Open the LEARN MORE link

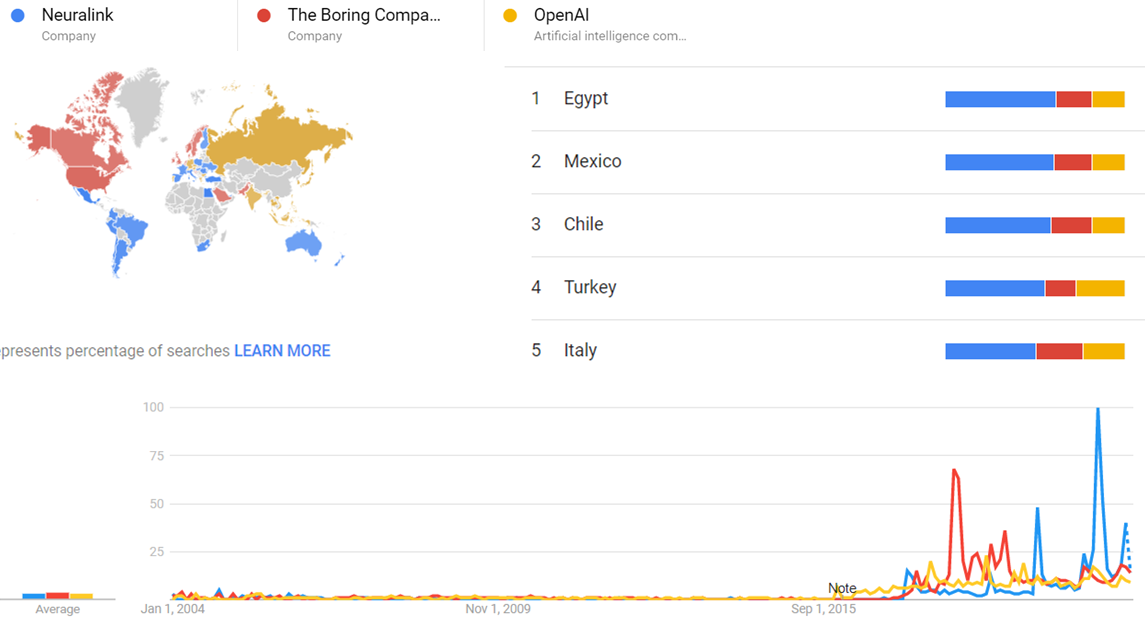tap(282, 351)
